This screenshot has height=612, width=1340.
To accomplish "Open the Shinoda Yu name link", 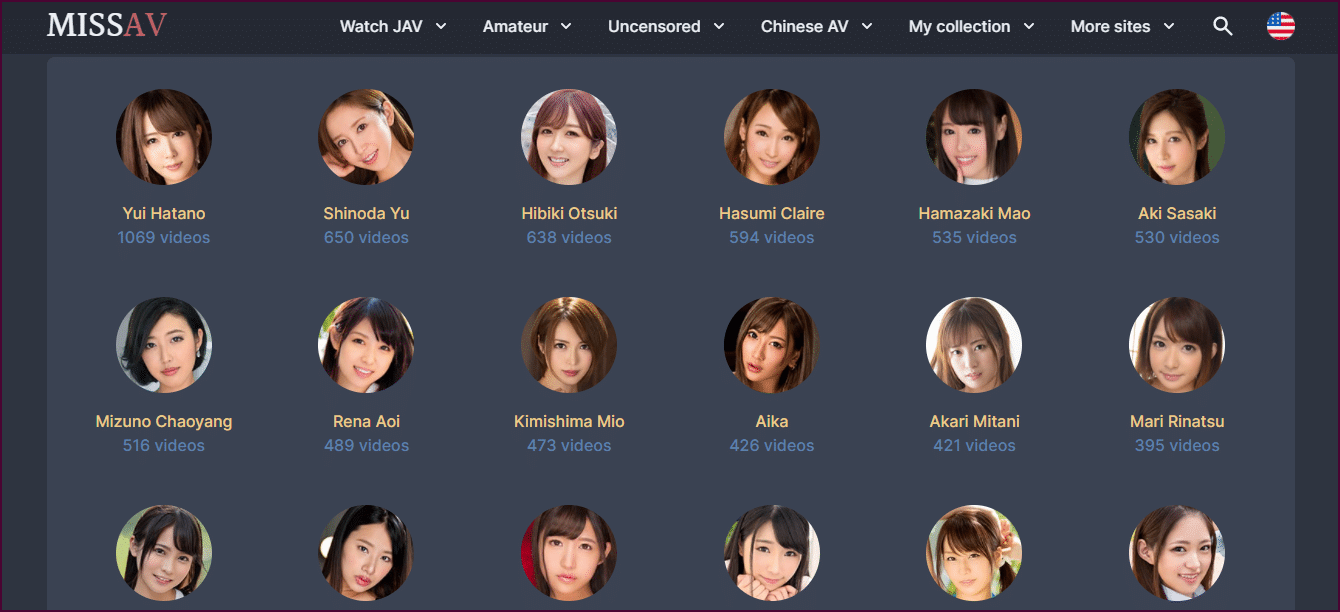I will tap(366, 213).
